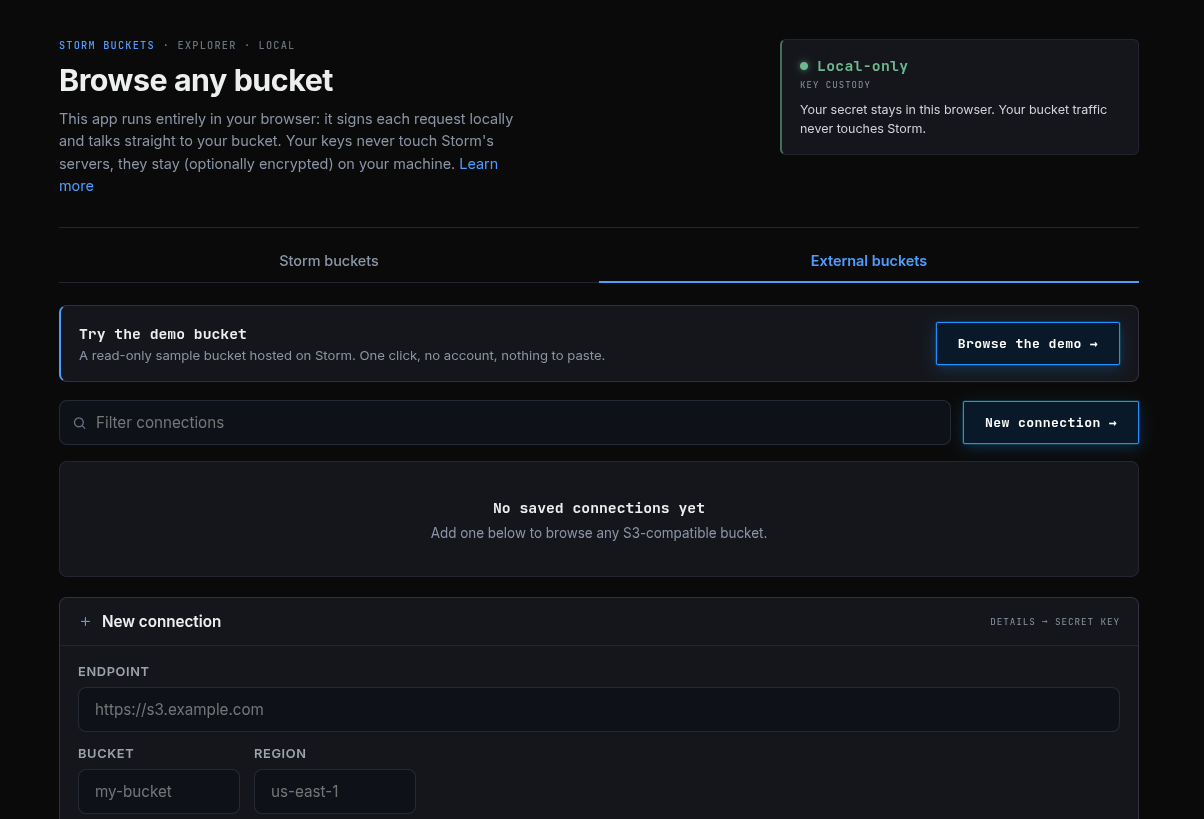Collapse the New connection panel header
Image resolution: width=1204 pixels, height=819 pixels.
coord(599,622)
